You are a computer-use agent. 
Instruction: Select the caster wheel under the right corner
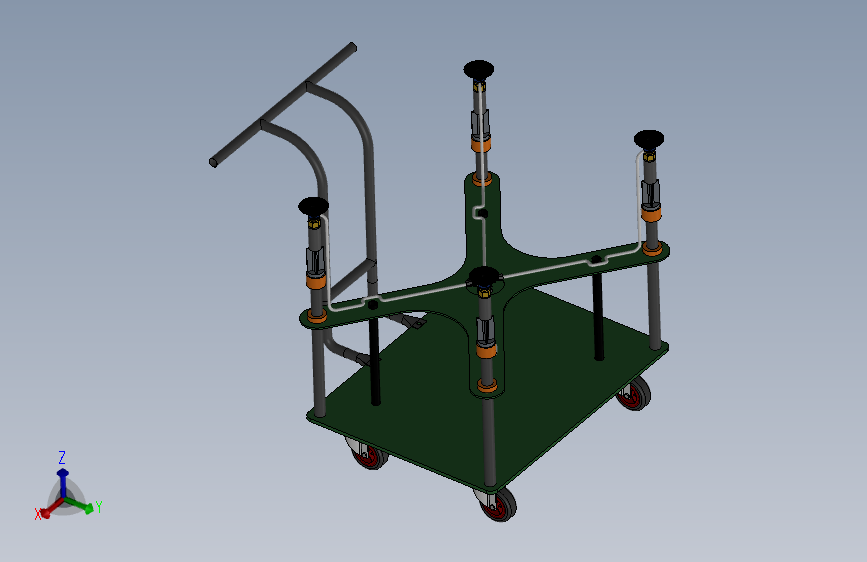(634, 394)
